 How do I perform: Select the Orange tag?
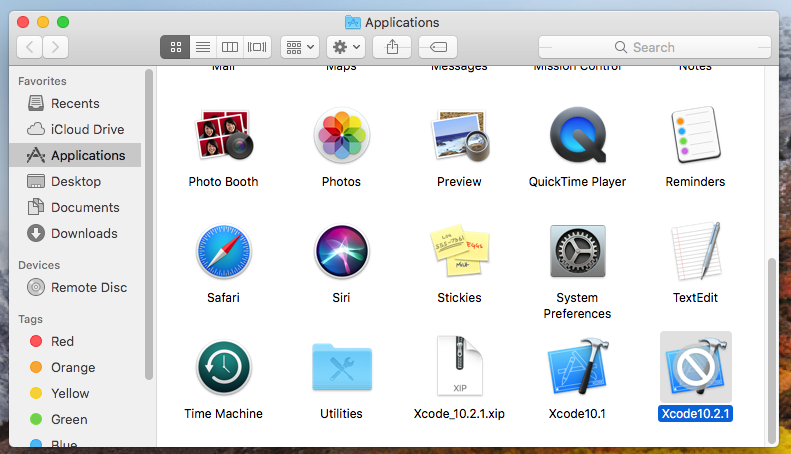point(75,367)
